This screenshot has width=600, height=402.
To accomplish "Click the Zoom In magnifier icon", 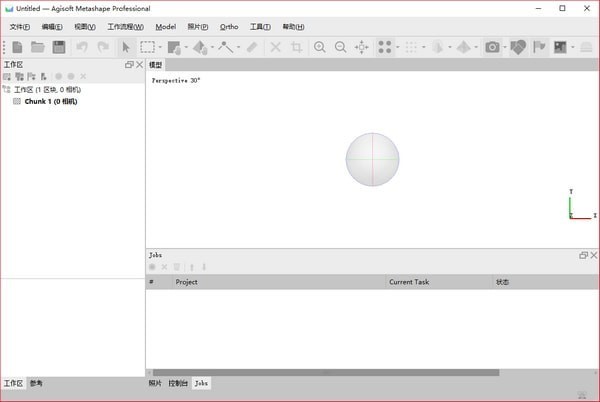I will tap(320, 47).
